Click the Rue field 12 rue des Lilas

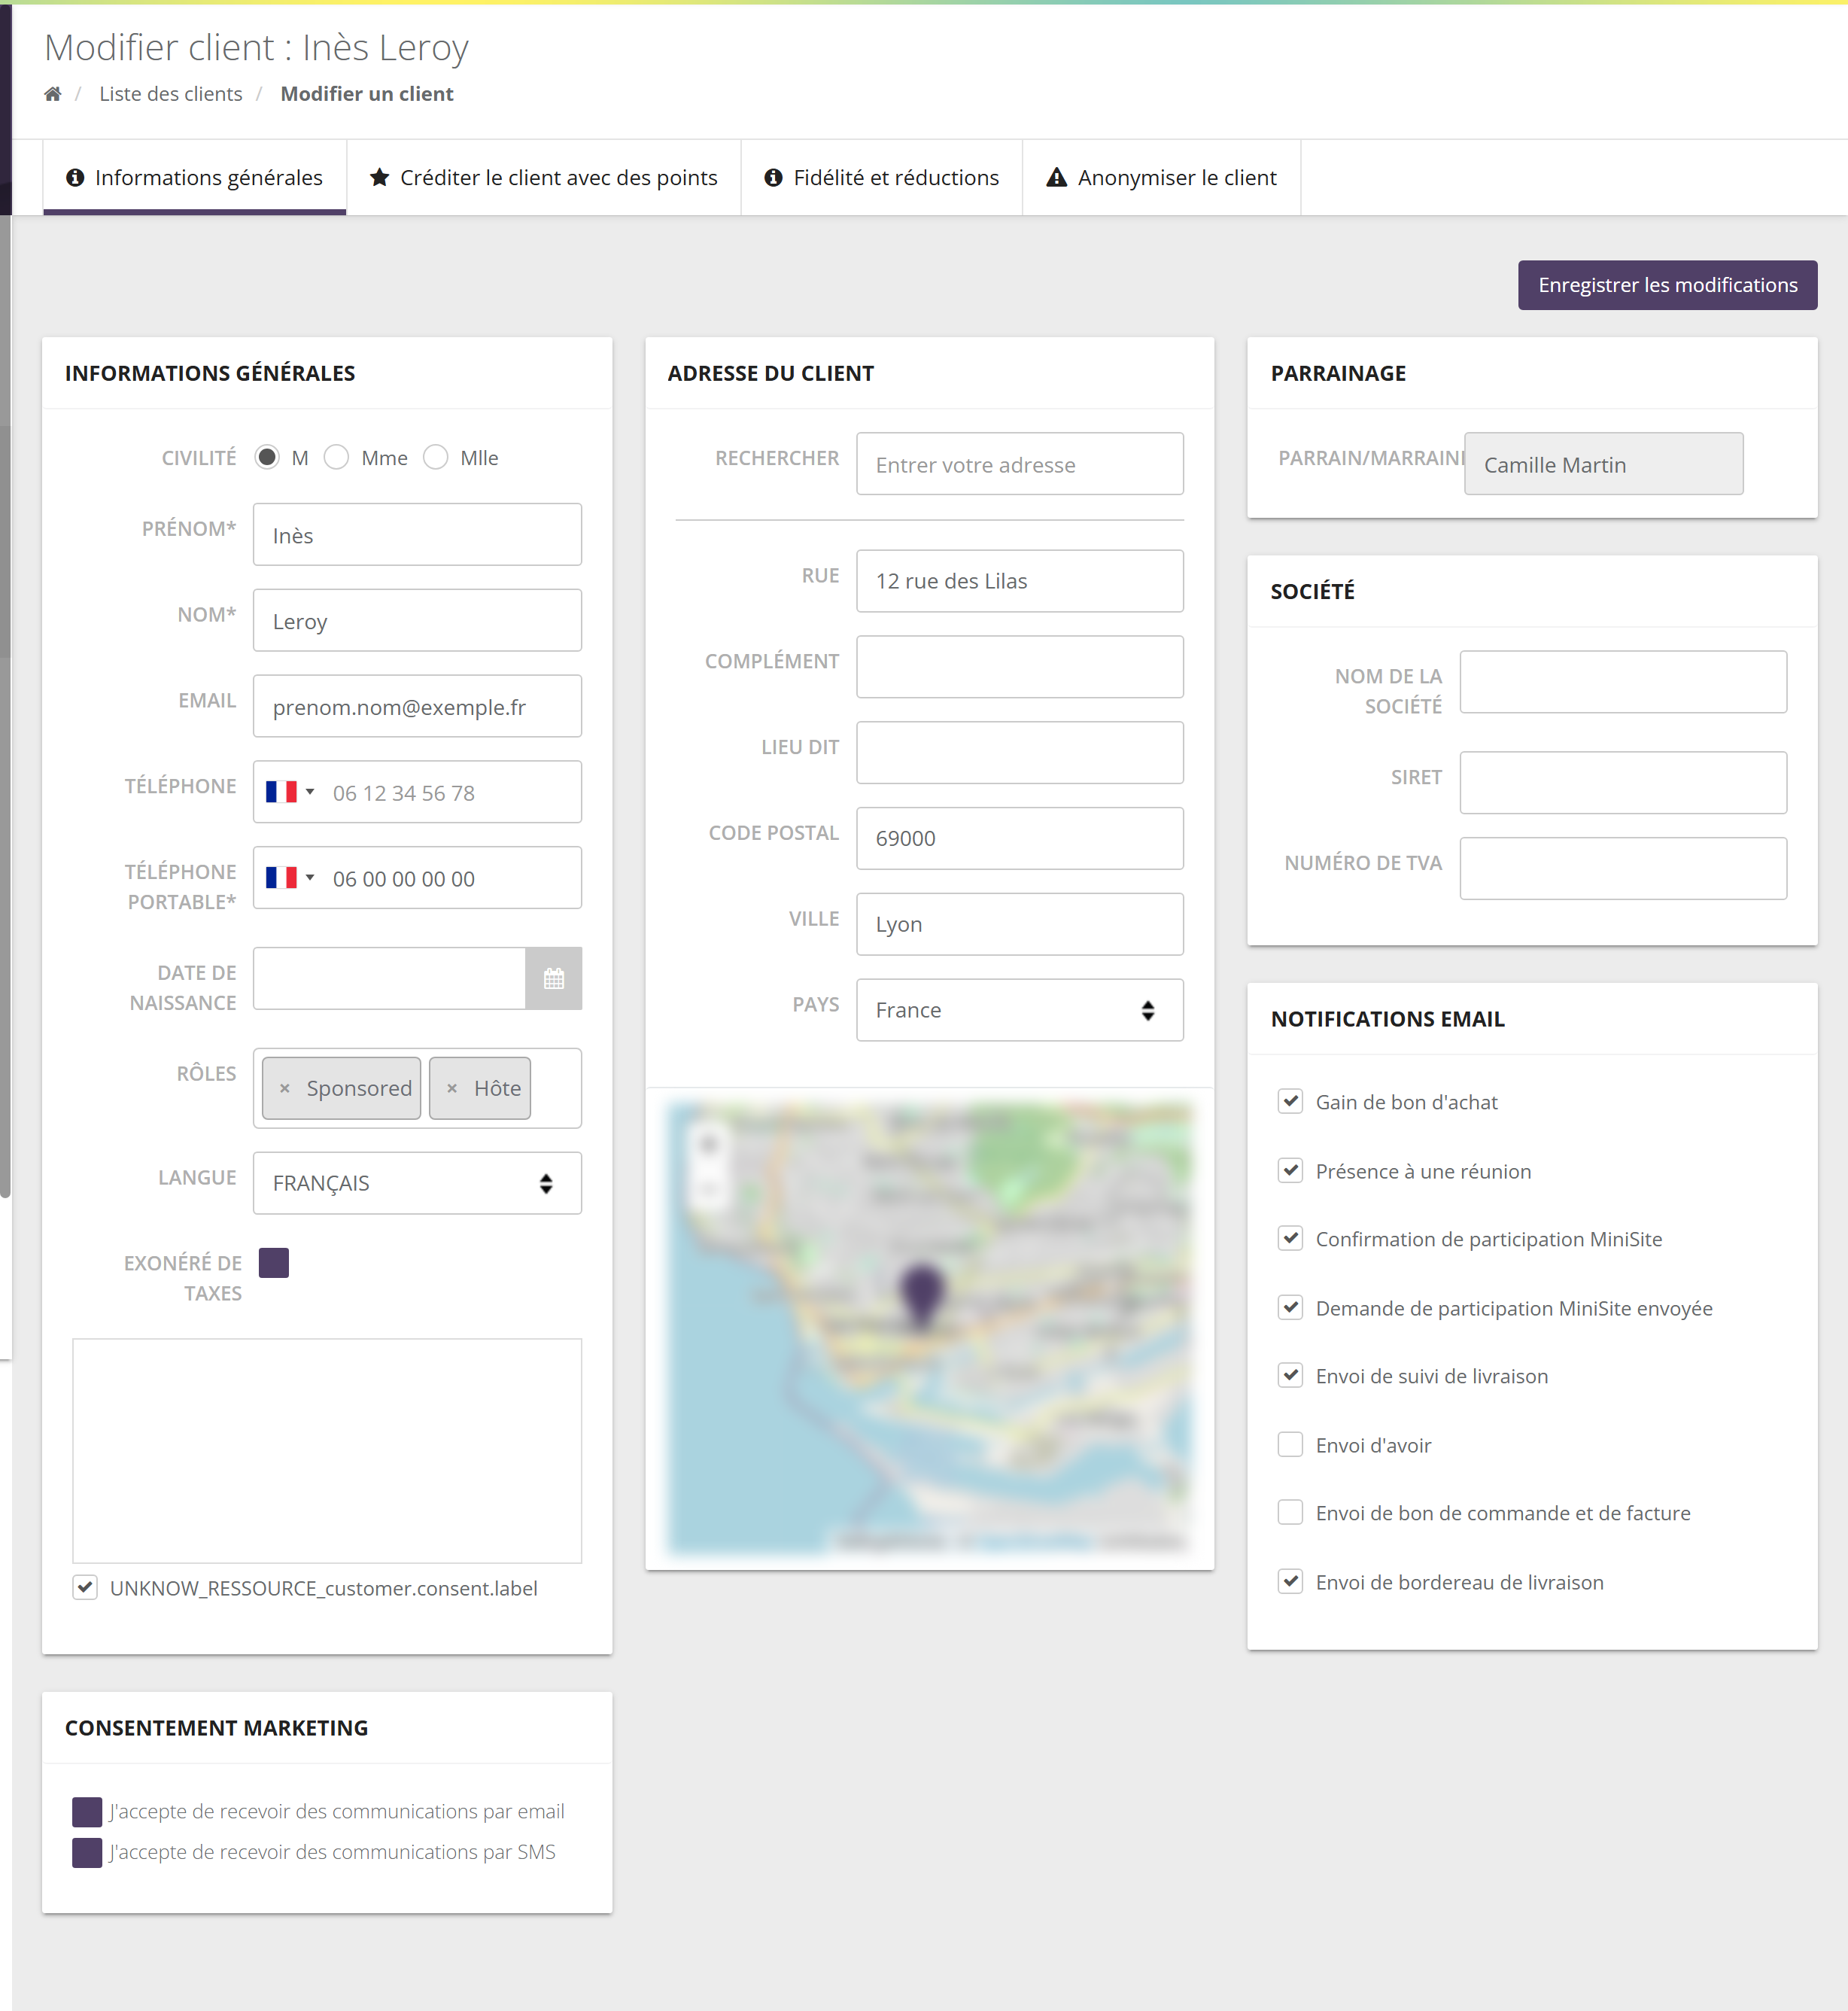pyautogui.click(x=1019, y=581)
